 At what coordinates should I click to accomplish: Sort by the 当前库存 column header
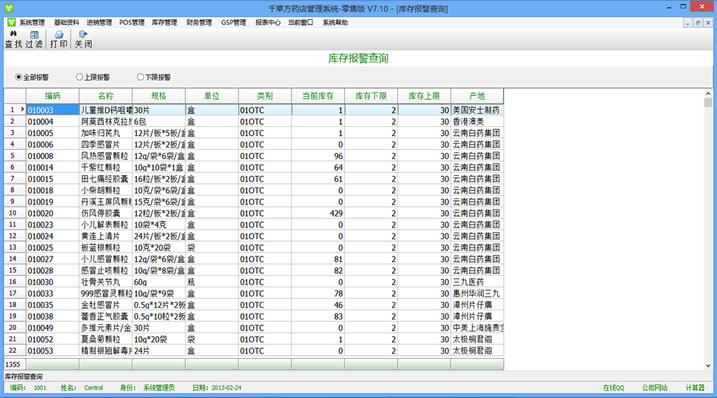click(x=318, y=96)
